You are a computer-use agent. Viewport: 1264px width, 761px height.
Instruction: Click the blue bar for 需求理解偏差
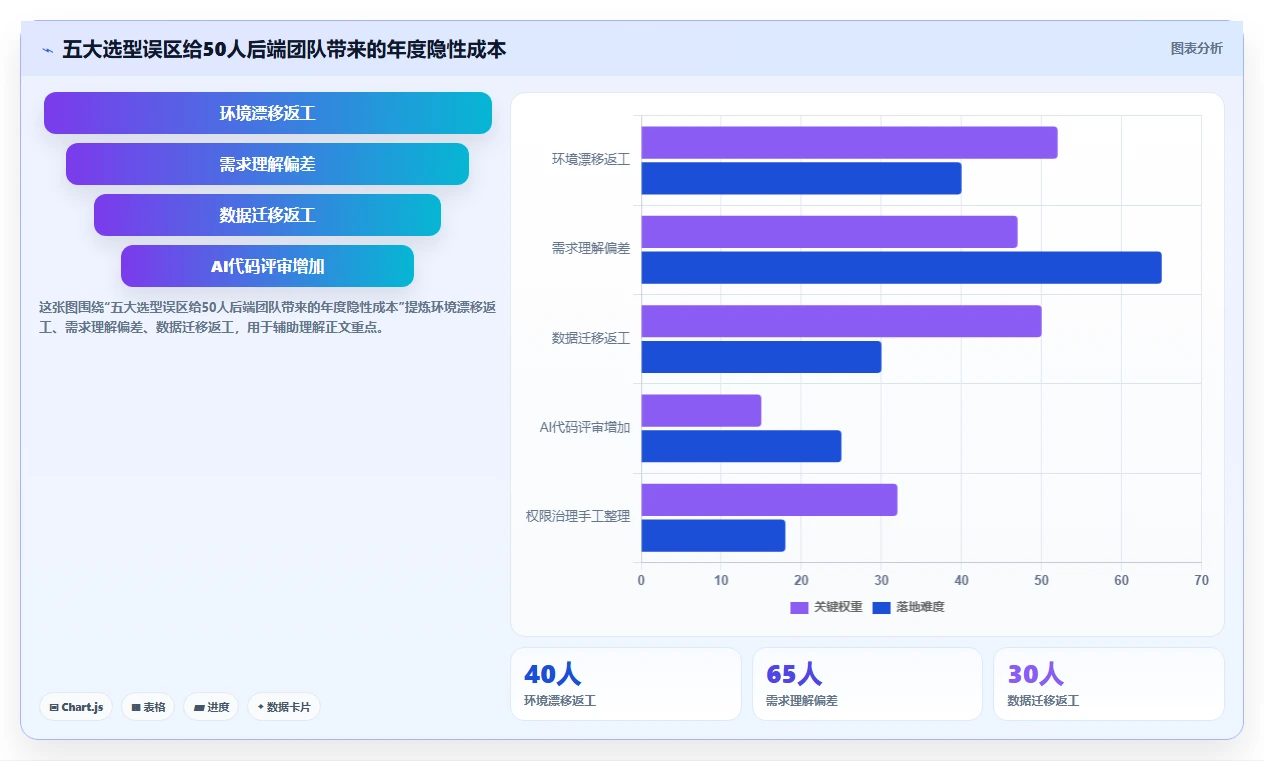coord(901,267)
